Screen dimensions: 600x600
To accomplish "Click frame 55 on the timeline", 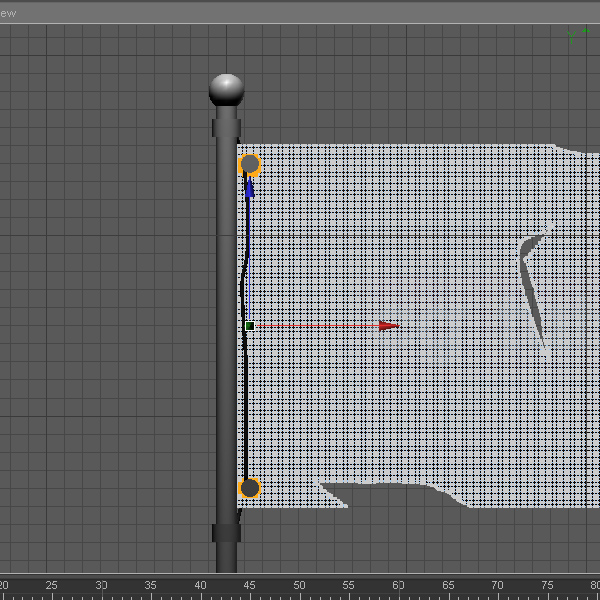I will click(x=349, y=585).
